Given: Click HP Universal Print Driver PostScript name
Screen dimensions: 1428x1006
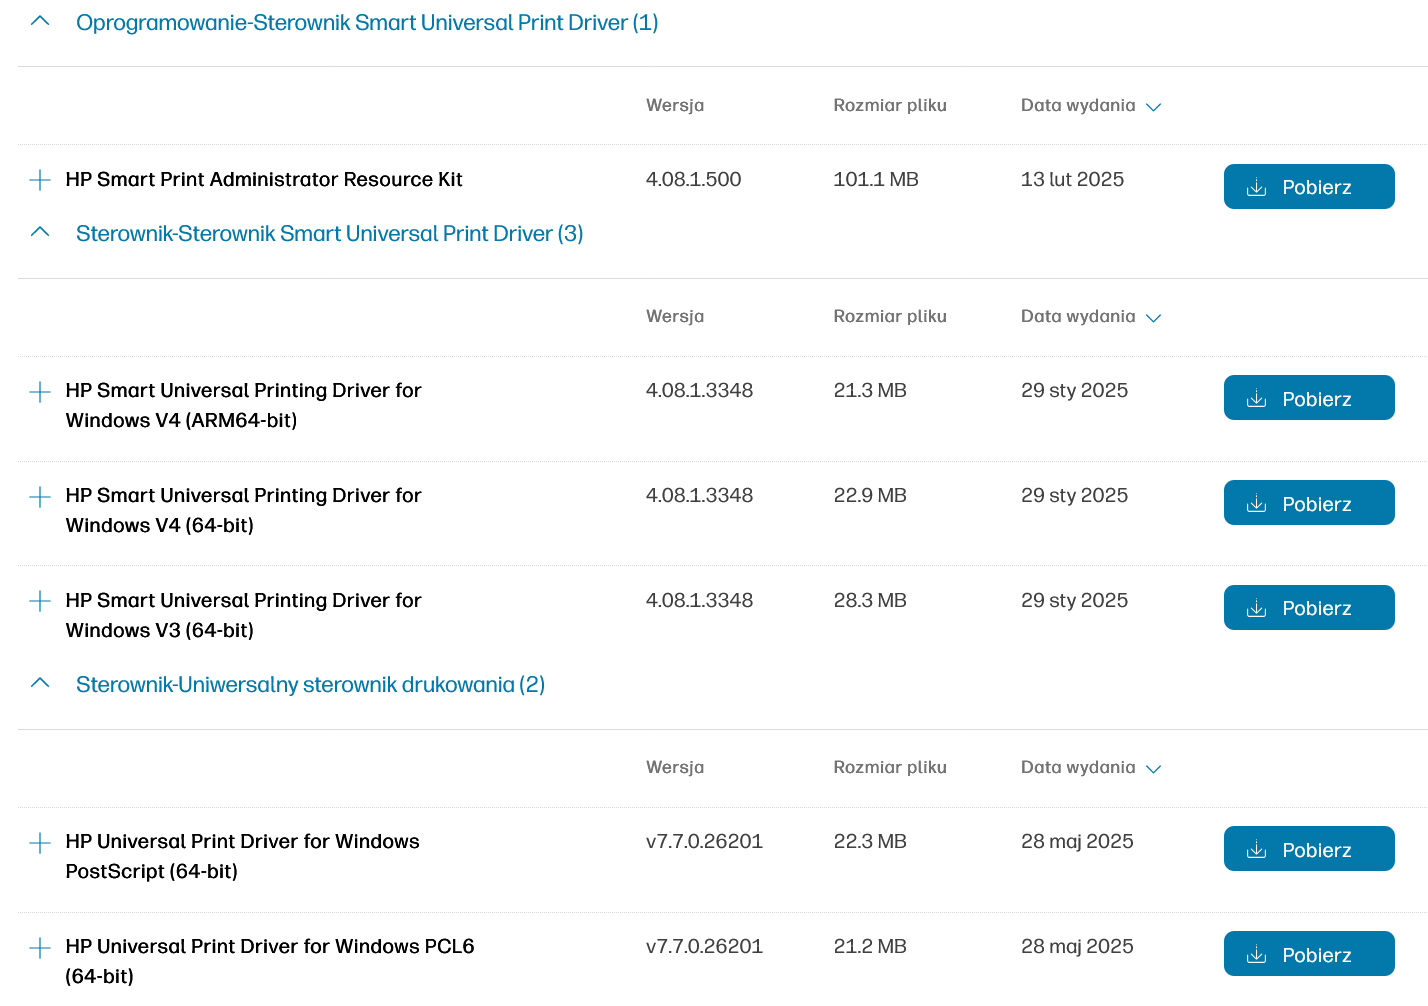Looking at the screenshot, I should pos(243,856).
